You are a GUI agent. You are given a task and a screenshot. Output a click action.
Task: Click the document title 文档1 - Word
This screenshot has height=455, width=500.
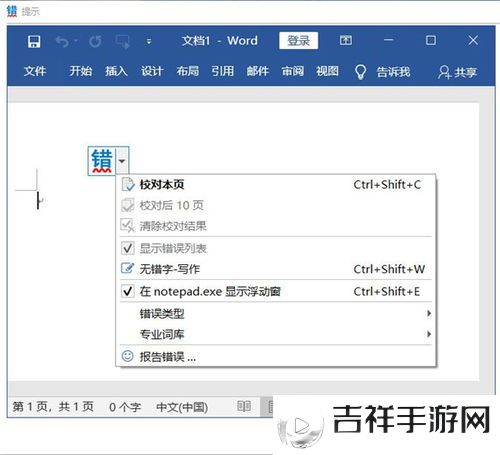[x=220, y=41]
